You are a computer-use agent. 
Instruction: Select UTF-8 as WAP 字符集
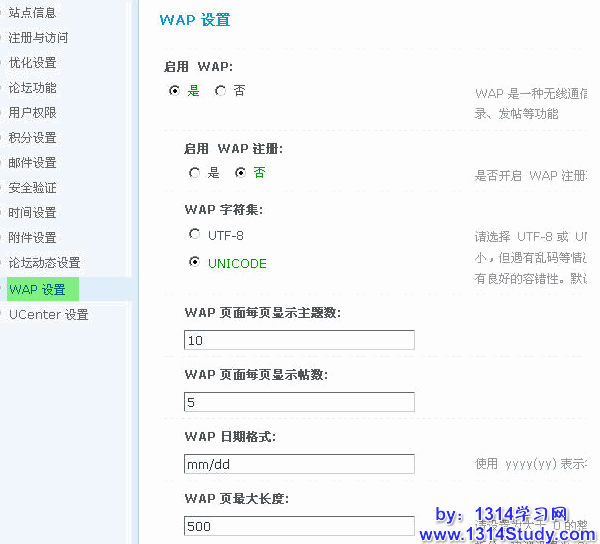[194, 235]
